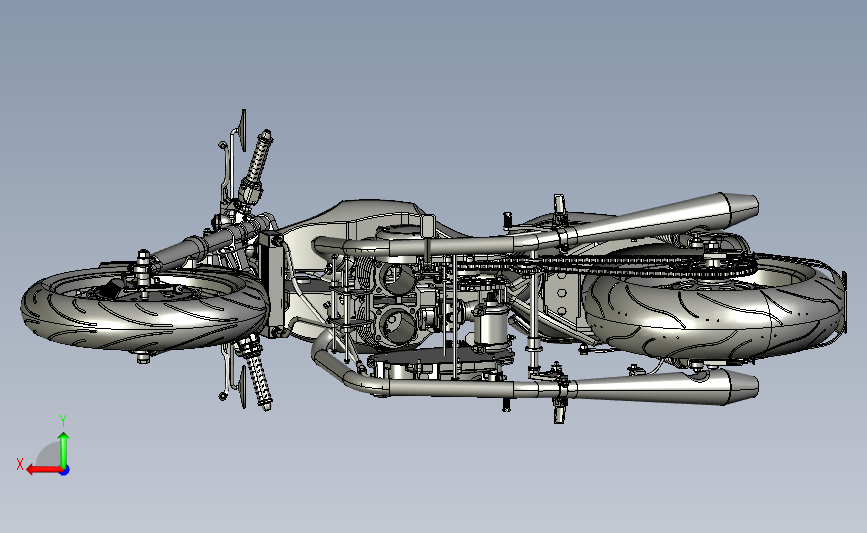Select the upper handlebar grip

coord(258,158)
